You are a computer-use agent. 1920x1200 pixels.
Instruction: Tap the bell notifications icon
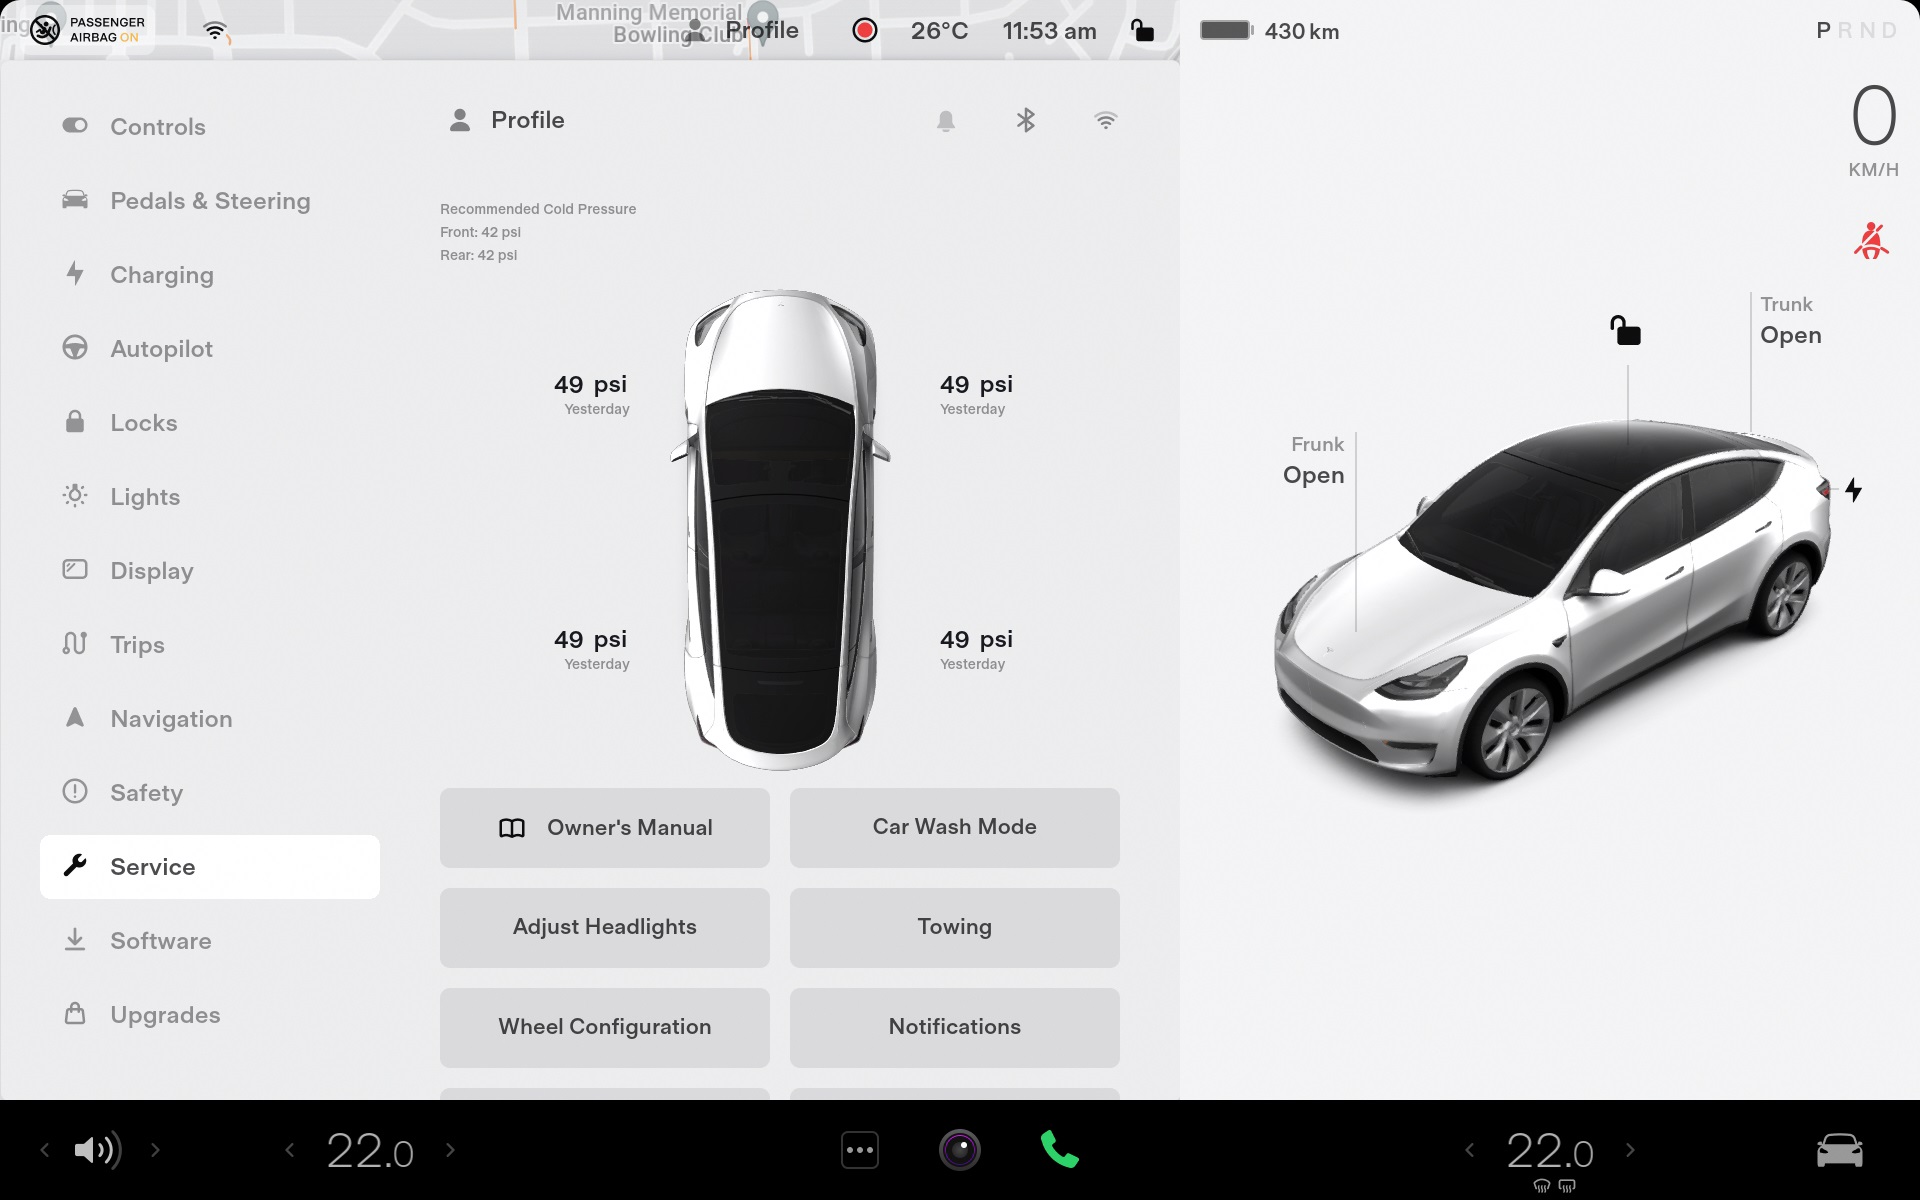click(x=945, y=121)
